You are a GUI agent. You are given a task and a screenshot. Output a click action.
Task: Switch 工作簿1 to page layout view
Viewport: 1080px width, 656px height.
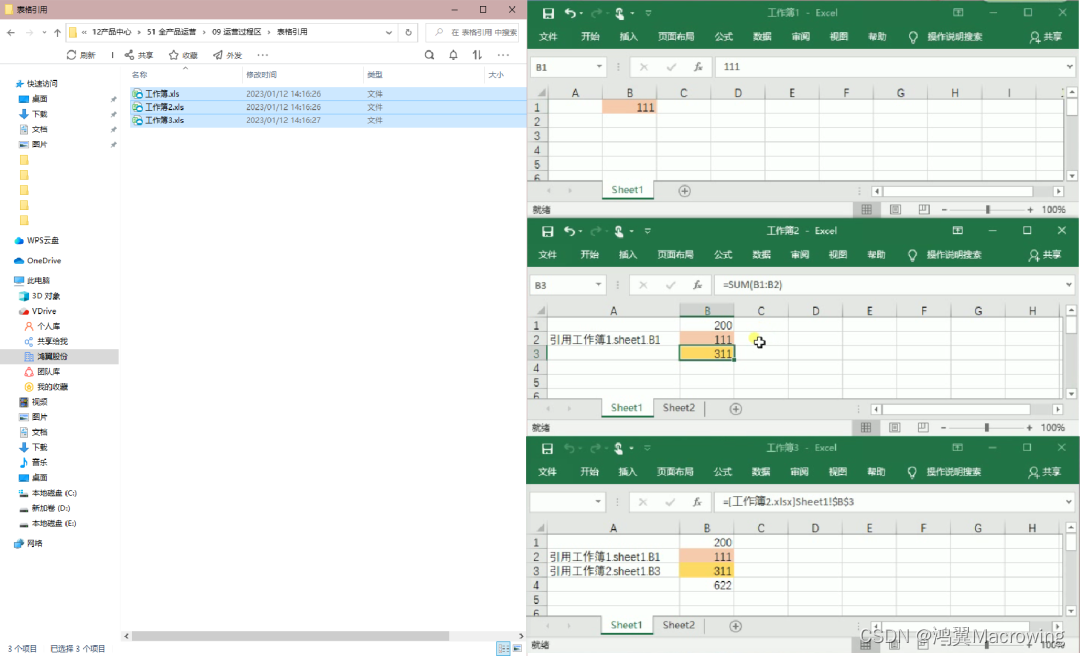coord(895,209)
